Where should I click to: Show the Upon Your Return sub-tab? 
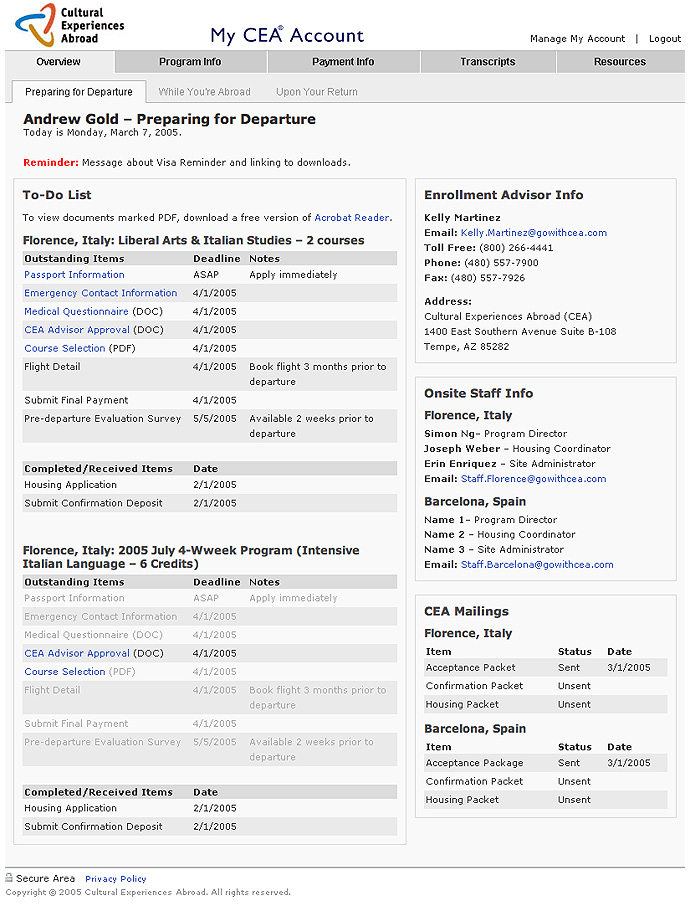317,92
